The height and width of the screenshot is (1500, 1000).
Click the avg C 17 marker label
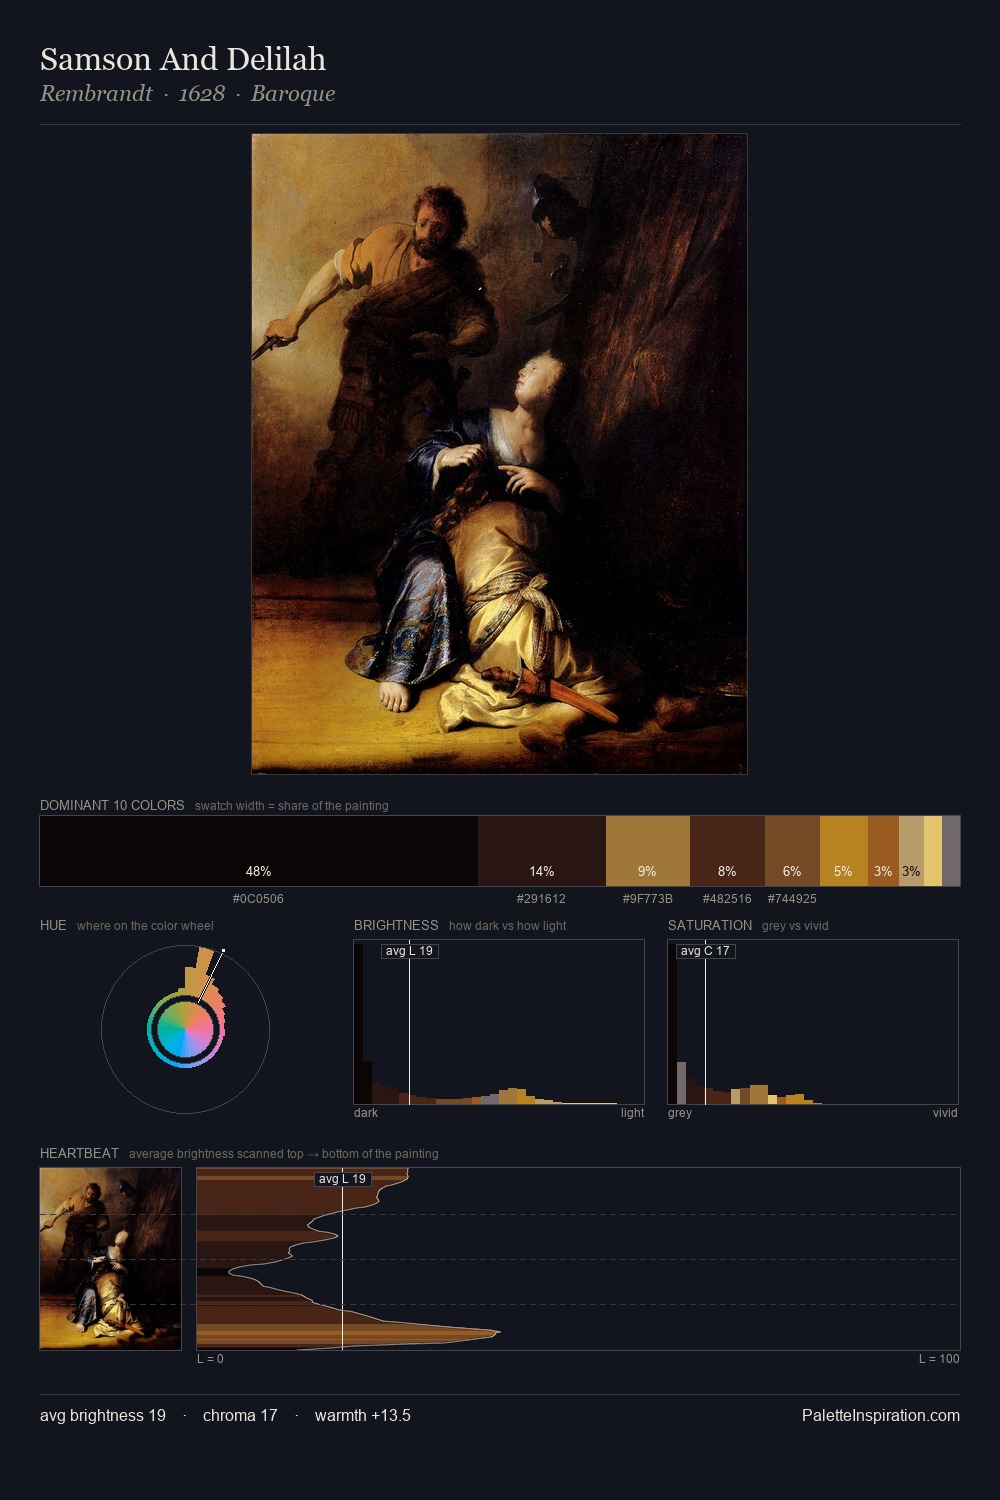pyautogui.click(x=706, y=951)
